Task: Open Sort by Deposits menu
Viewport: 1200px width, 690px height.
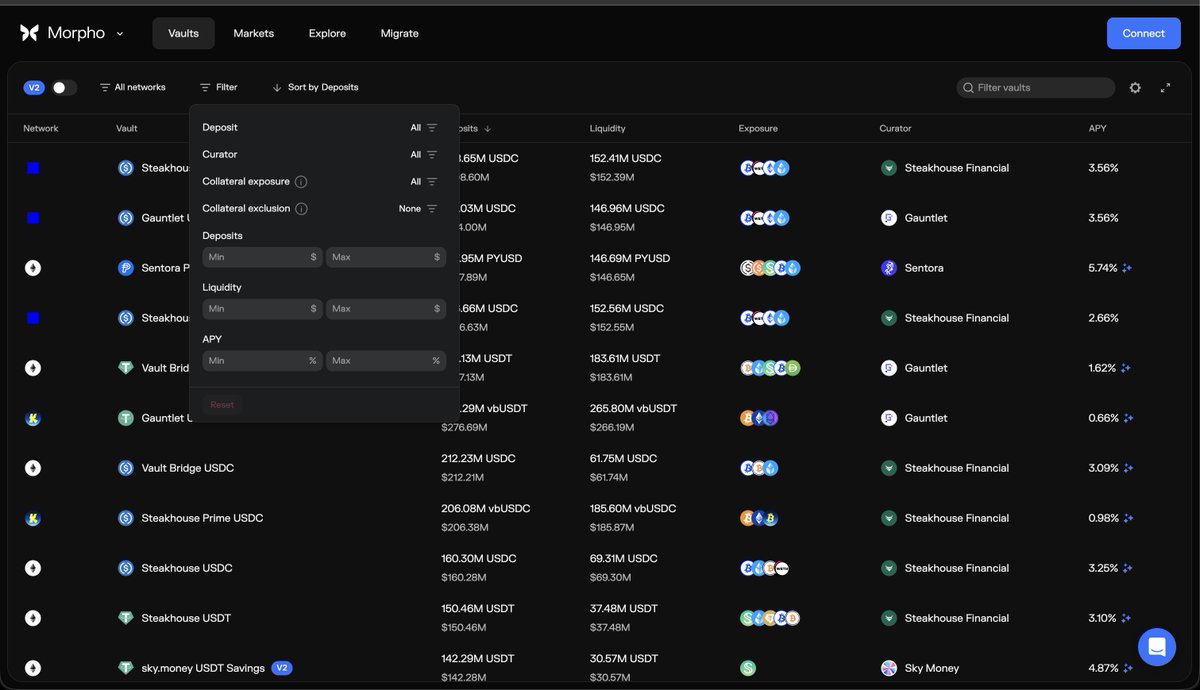Action: tap(315, 88)
